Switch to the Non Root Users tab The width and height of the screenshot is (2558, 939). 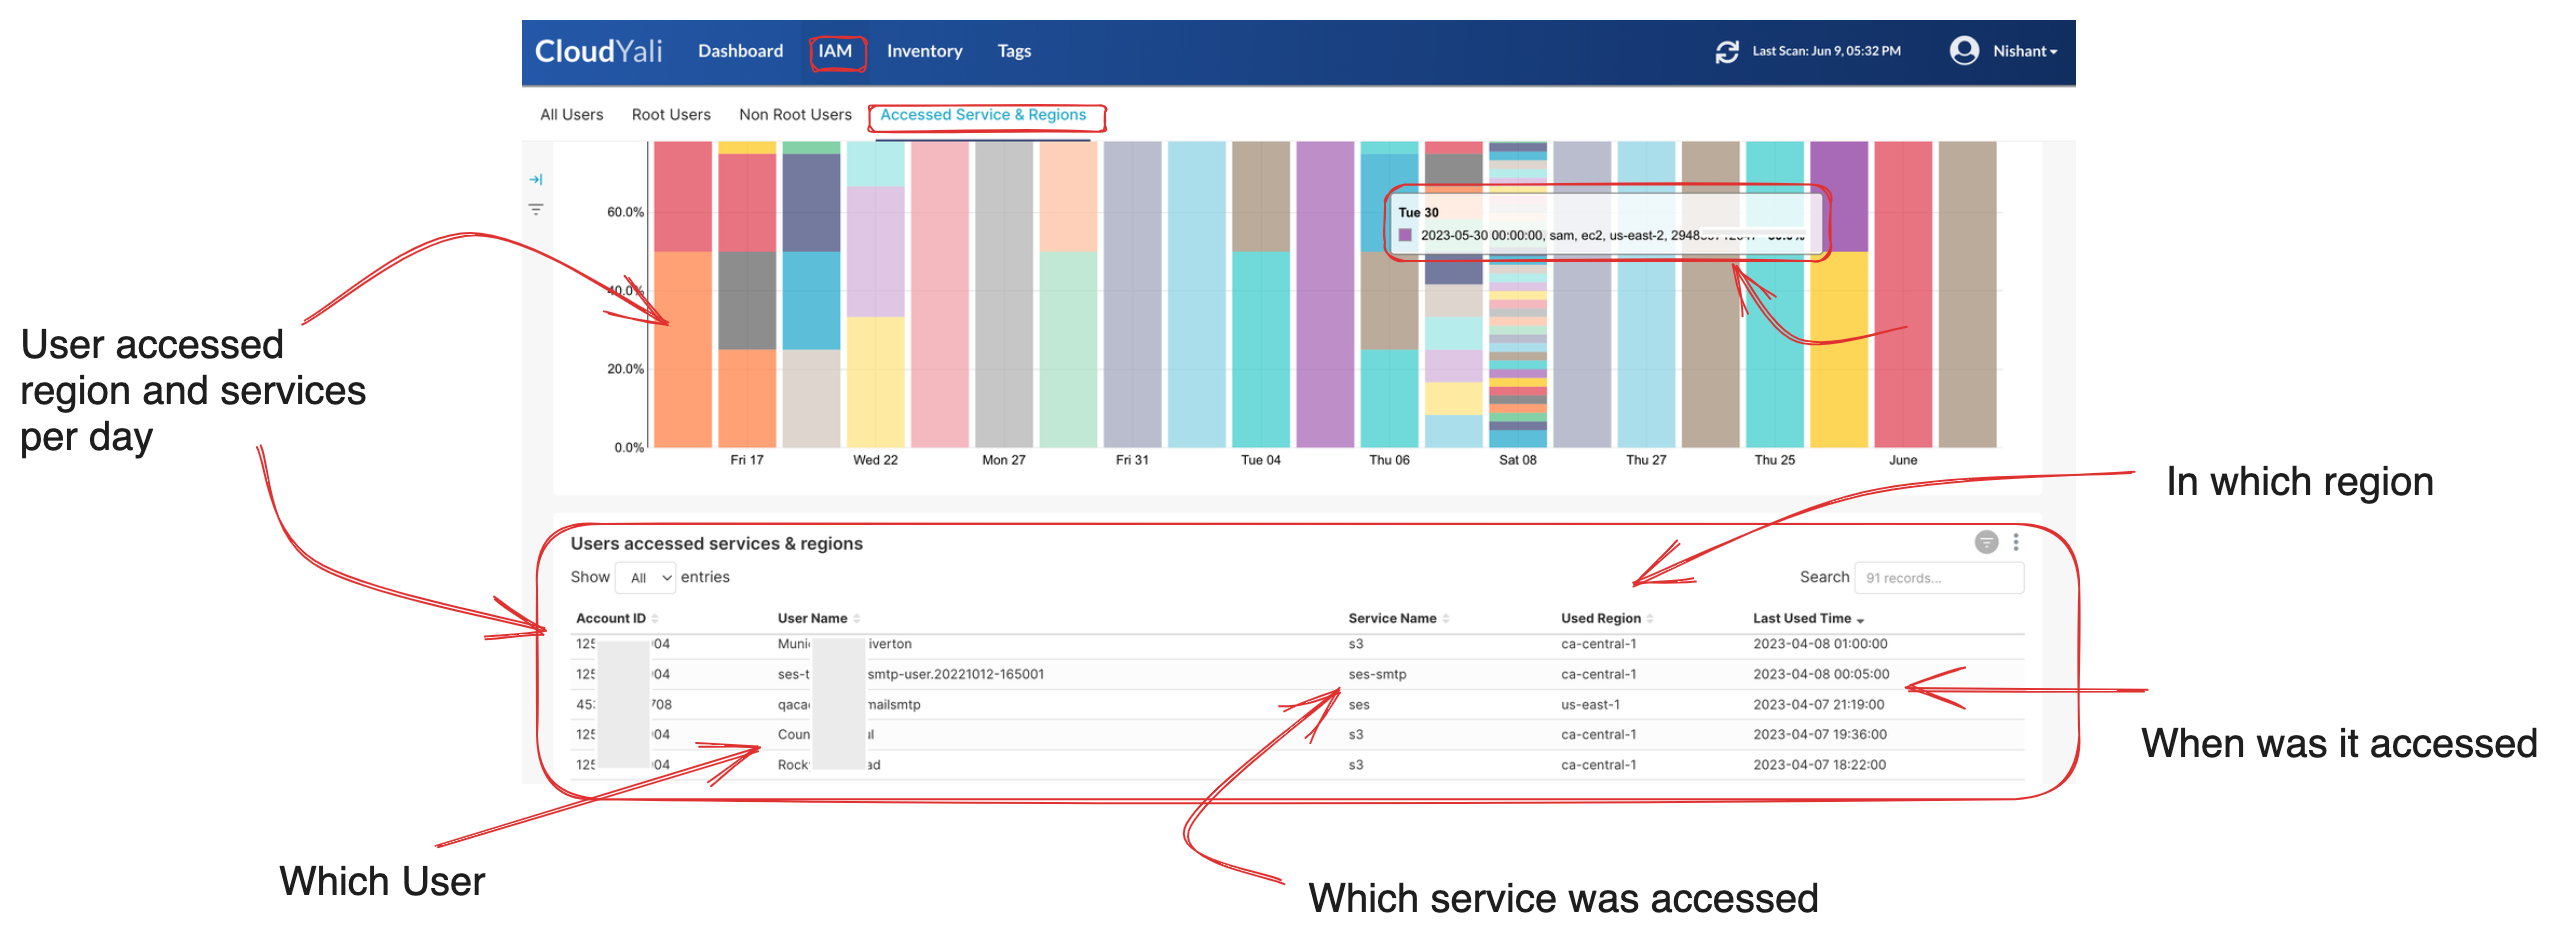[x=795, y=113]
